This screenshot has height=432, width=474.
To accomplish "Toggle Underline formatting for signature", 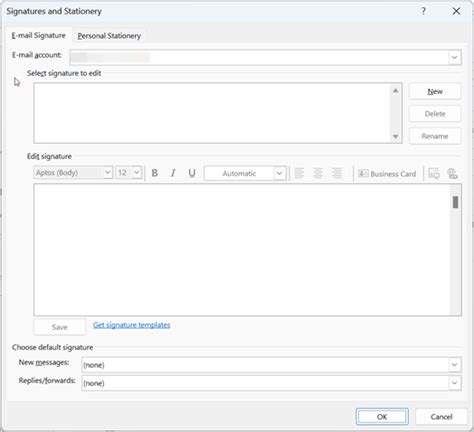I will point(192,173).
